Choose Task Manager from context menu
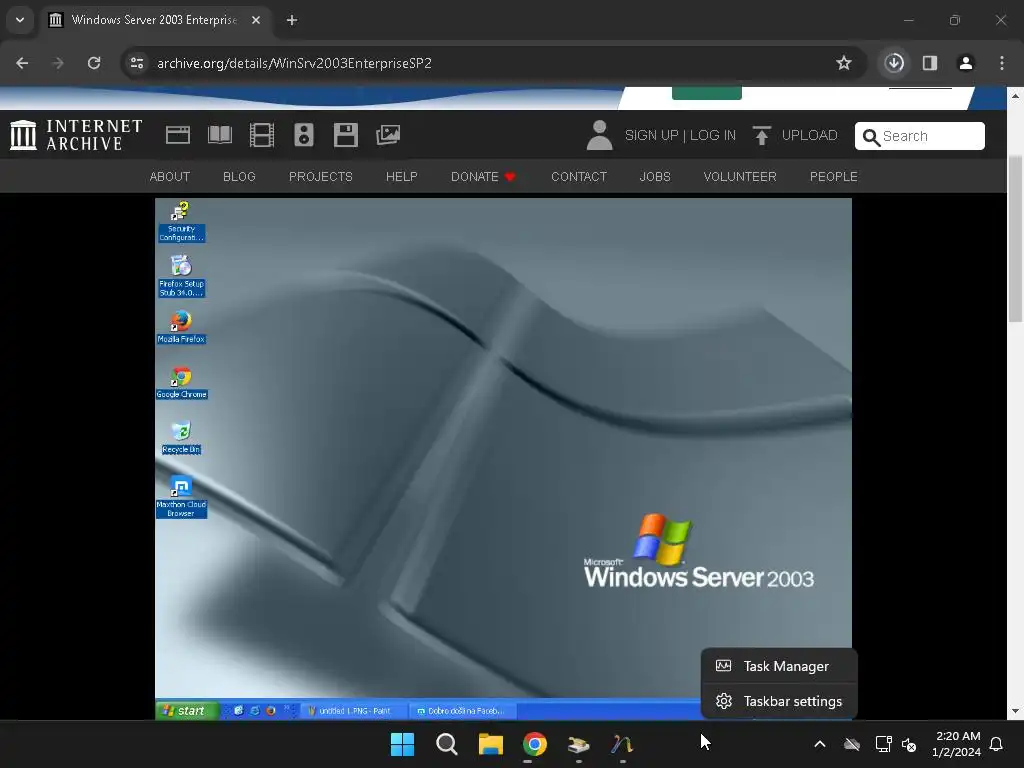 coord(779,666)
